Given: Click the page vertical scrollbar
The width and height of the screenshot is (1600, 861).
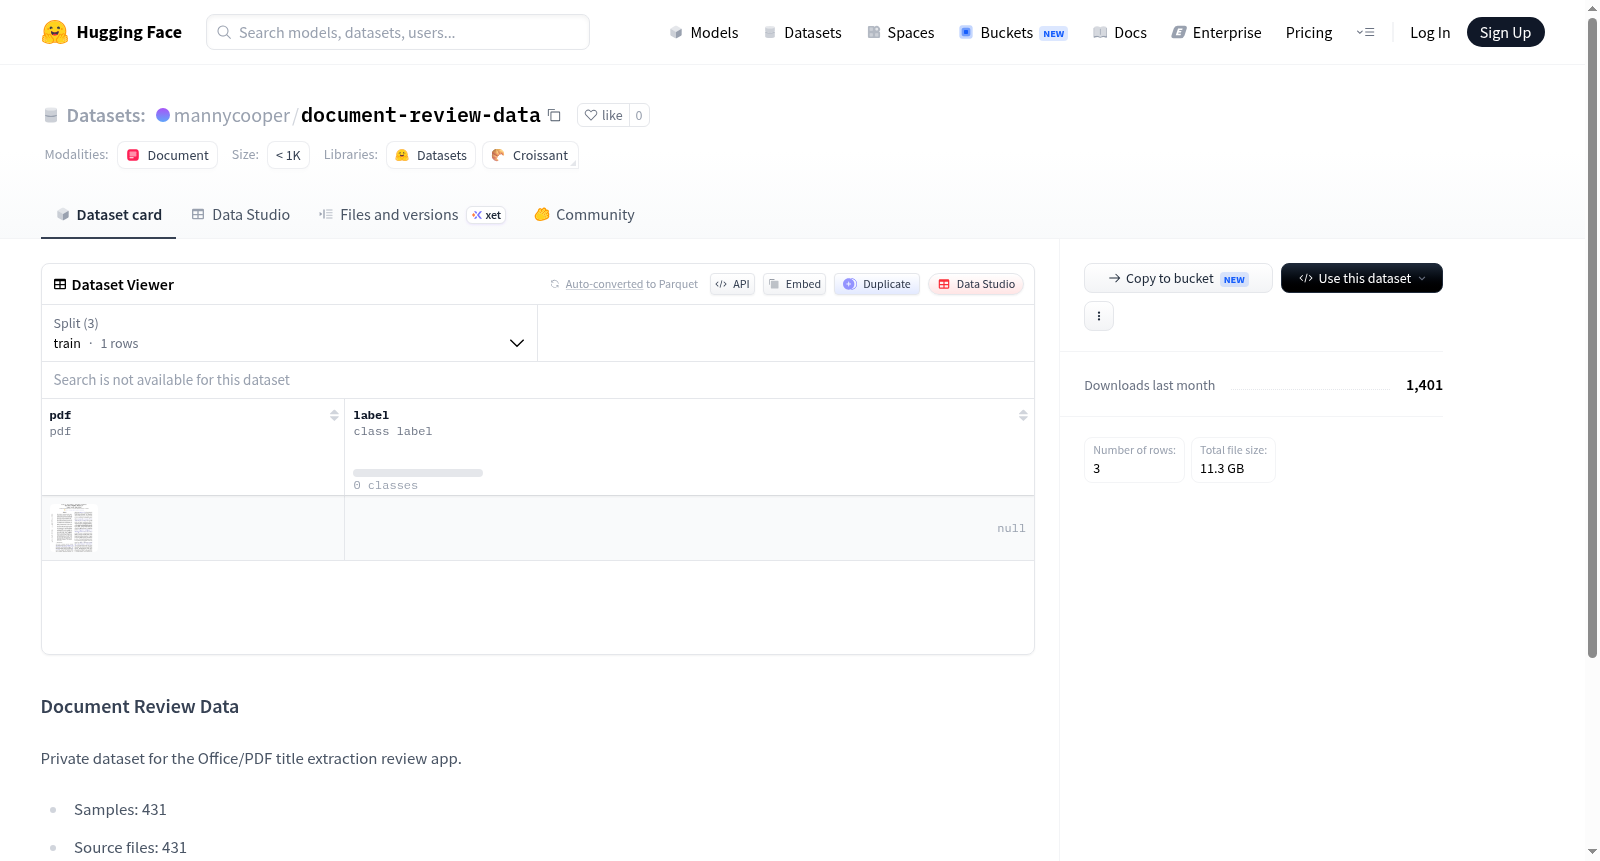Looking at the screenshot, I should point(1593,338).
